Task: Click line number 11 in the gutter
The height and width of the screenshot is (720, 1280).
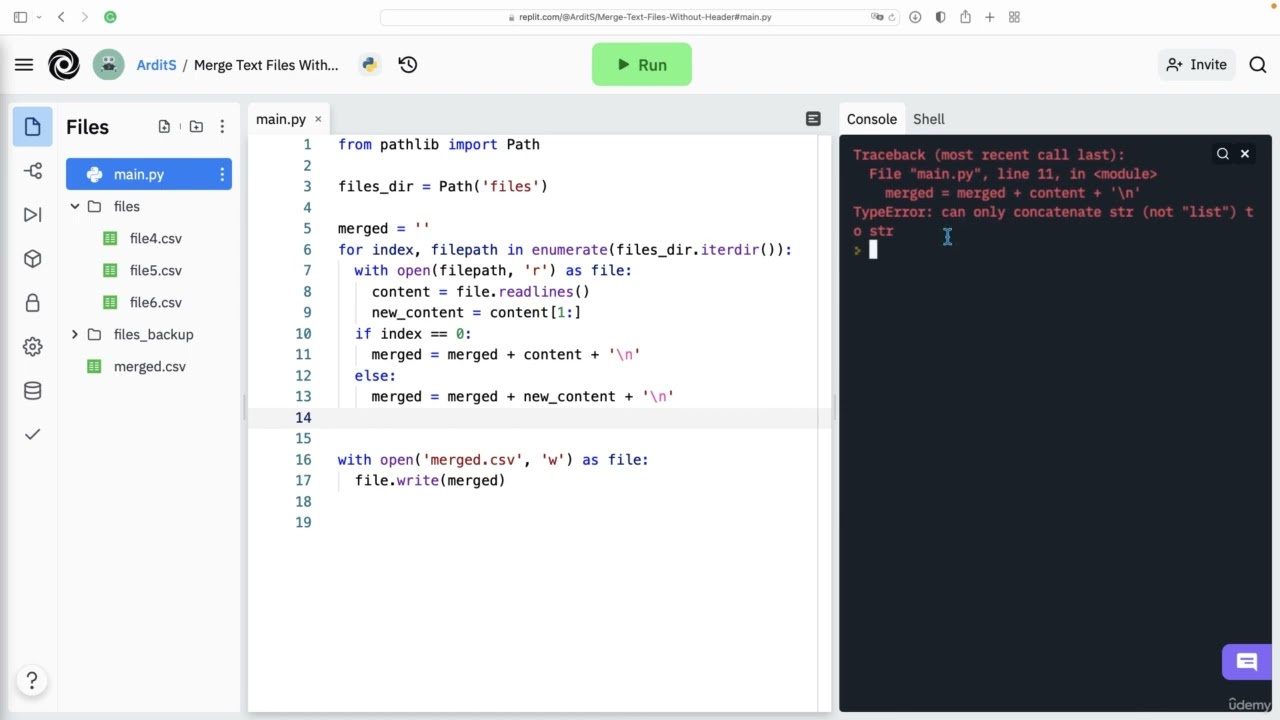Action: 303,354
